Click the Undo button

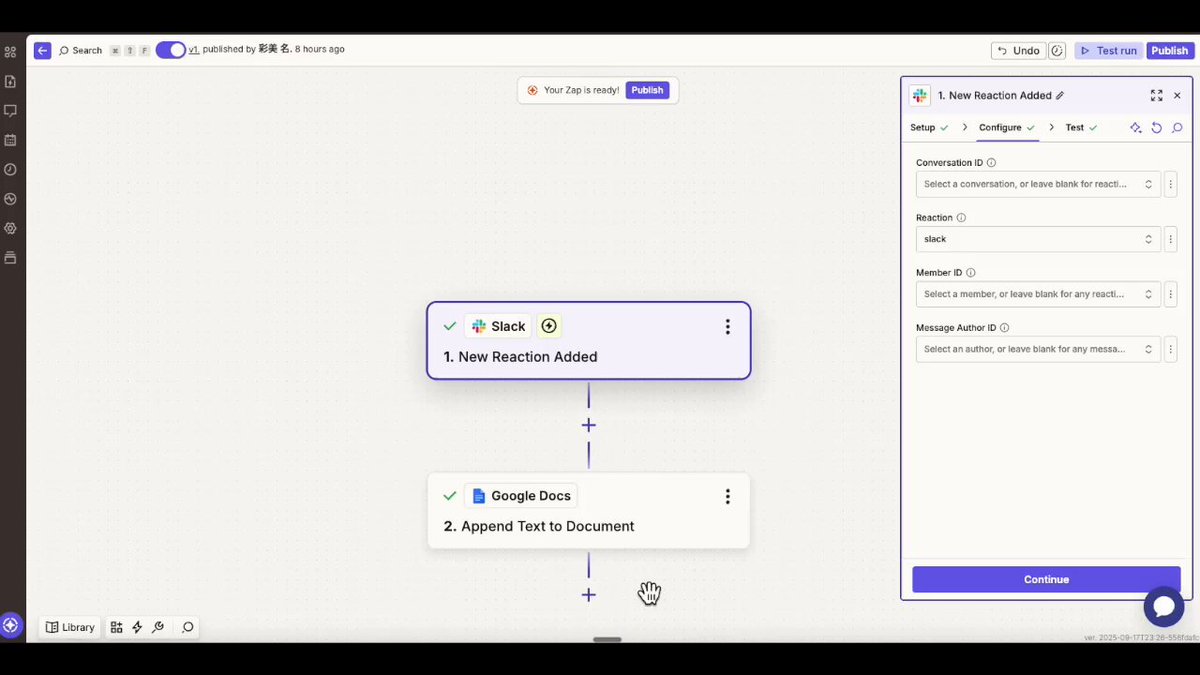tap(1018, 51)
